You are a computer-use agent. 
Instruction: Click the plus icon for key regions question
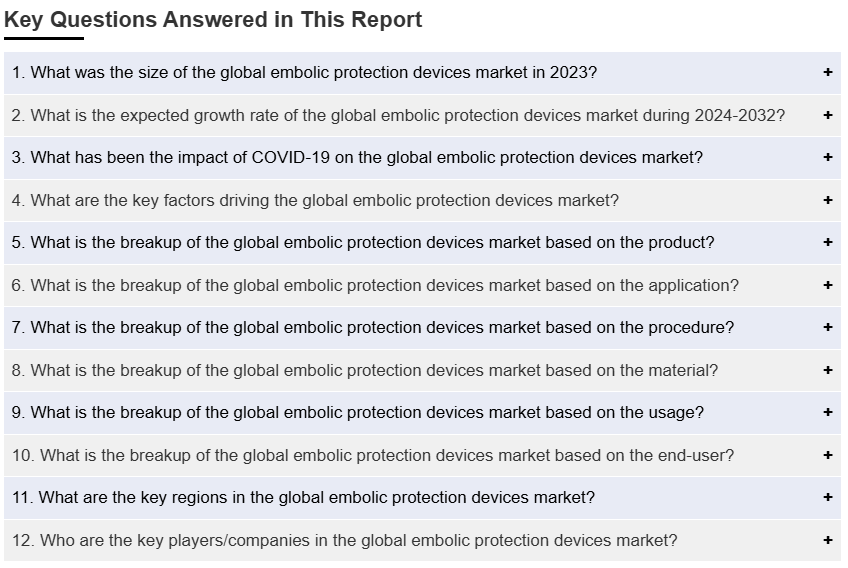[828, 498]
